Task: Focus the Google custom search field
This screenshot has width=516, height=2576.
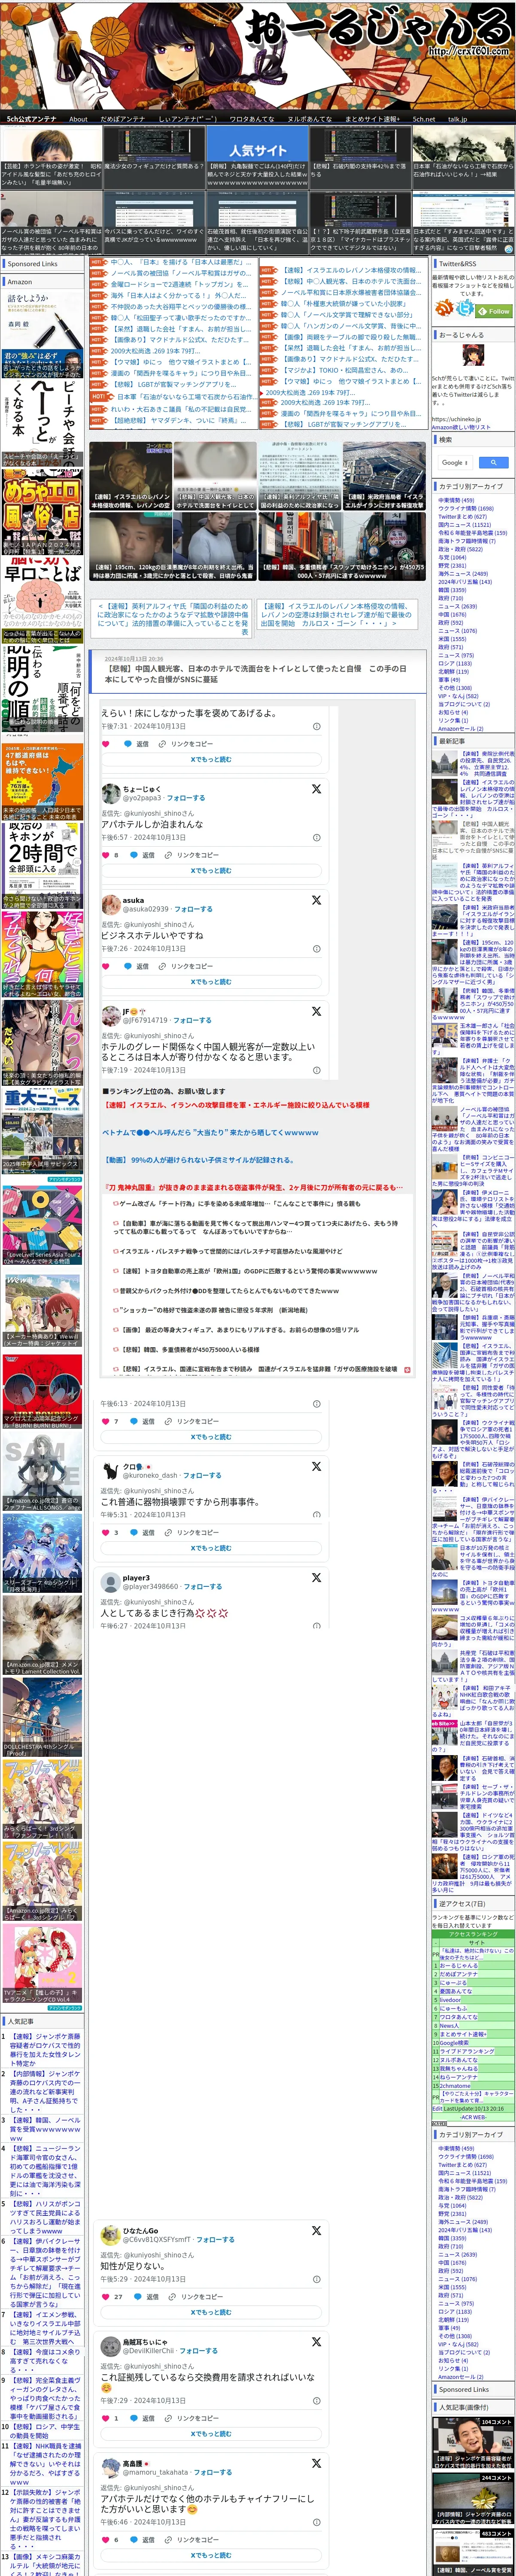Action: (455, 462)
